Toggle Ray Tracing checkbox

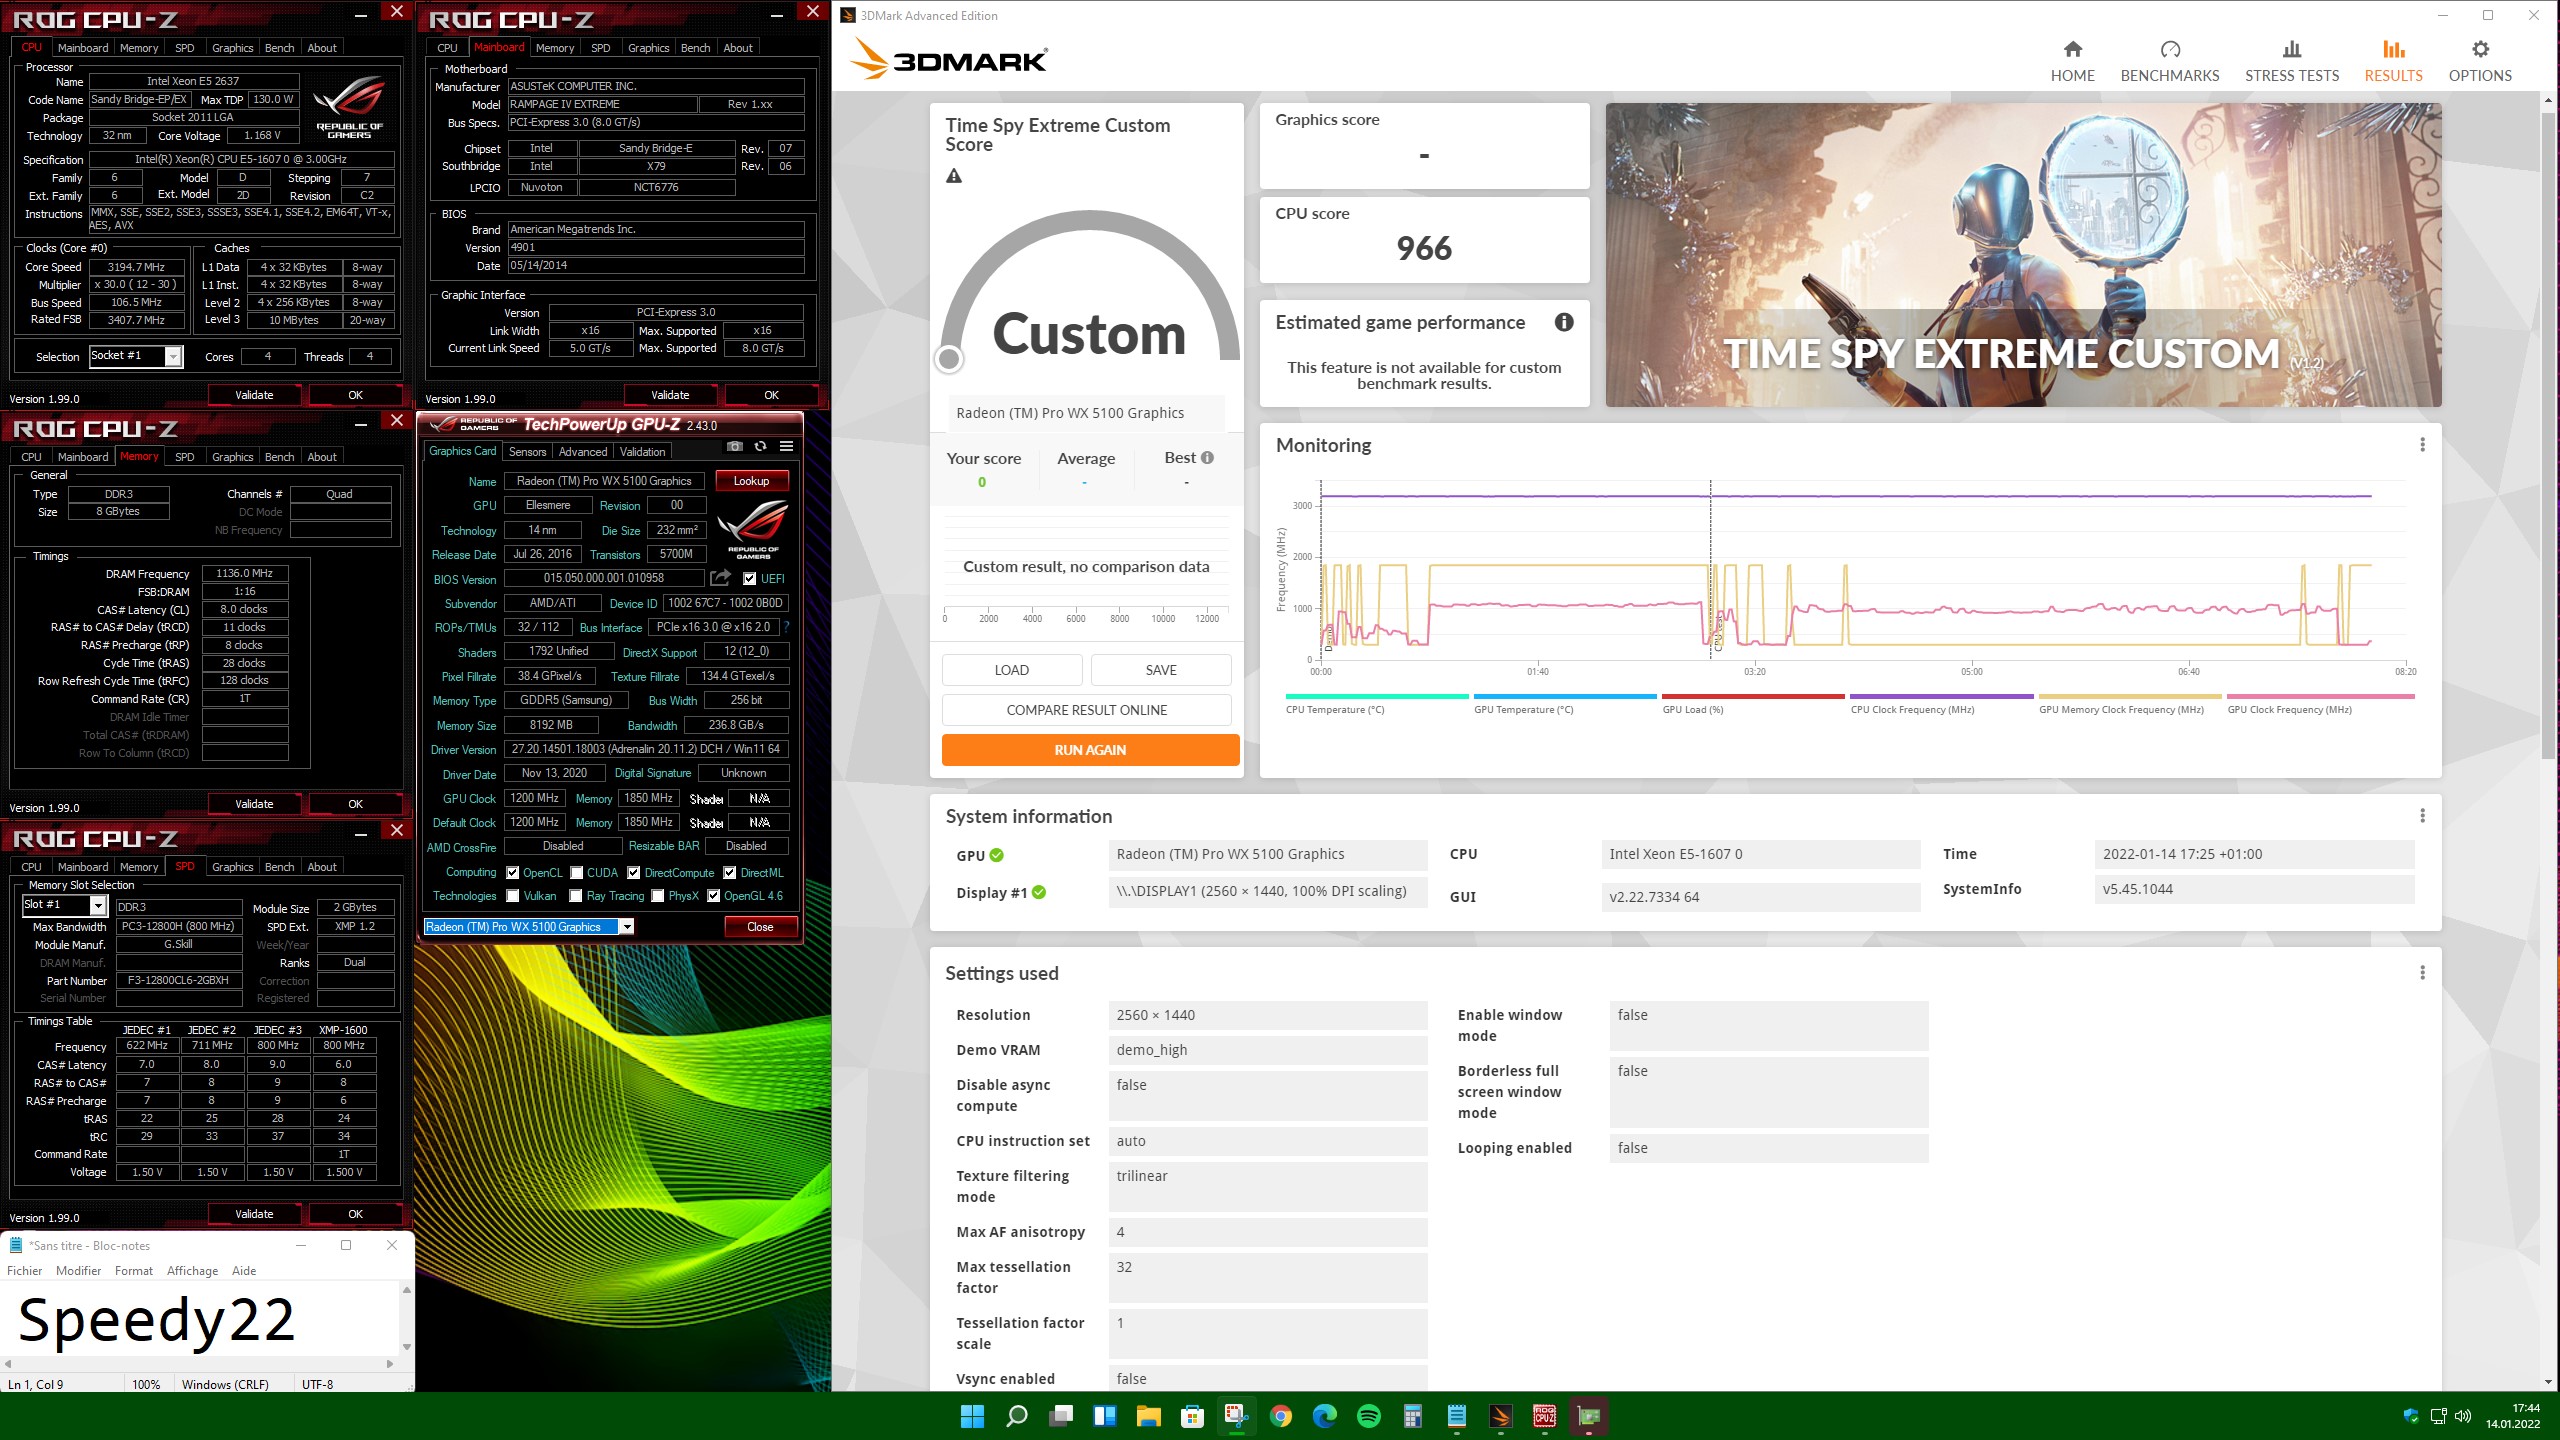576,896
